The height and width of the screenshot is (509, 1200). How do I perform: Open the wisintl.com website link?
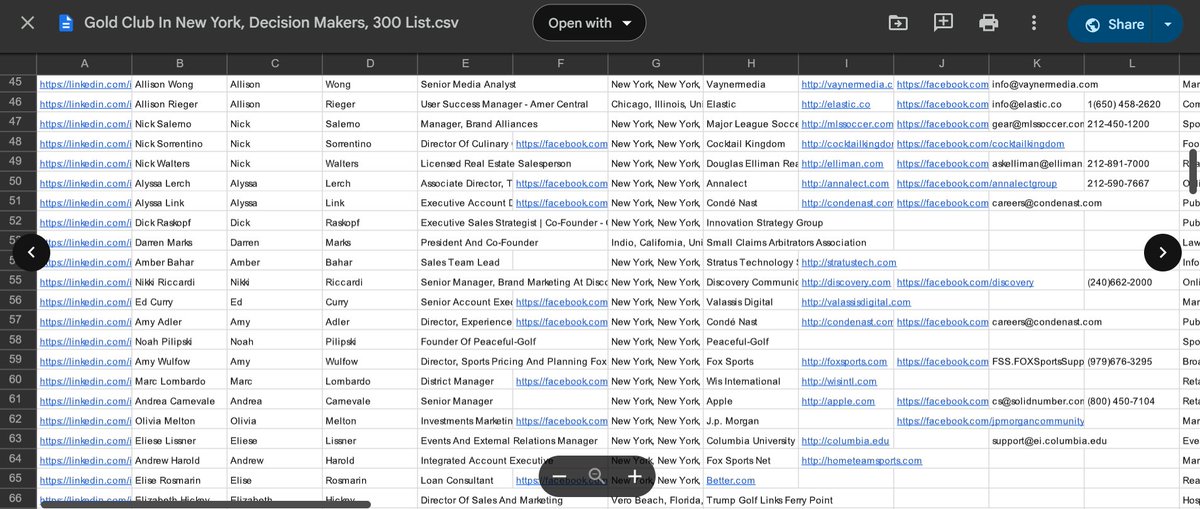tap(838, 381)
